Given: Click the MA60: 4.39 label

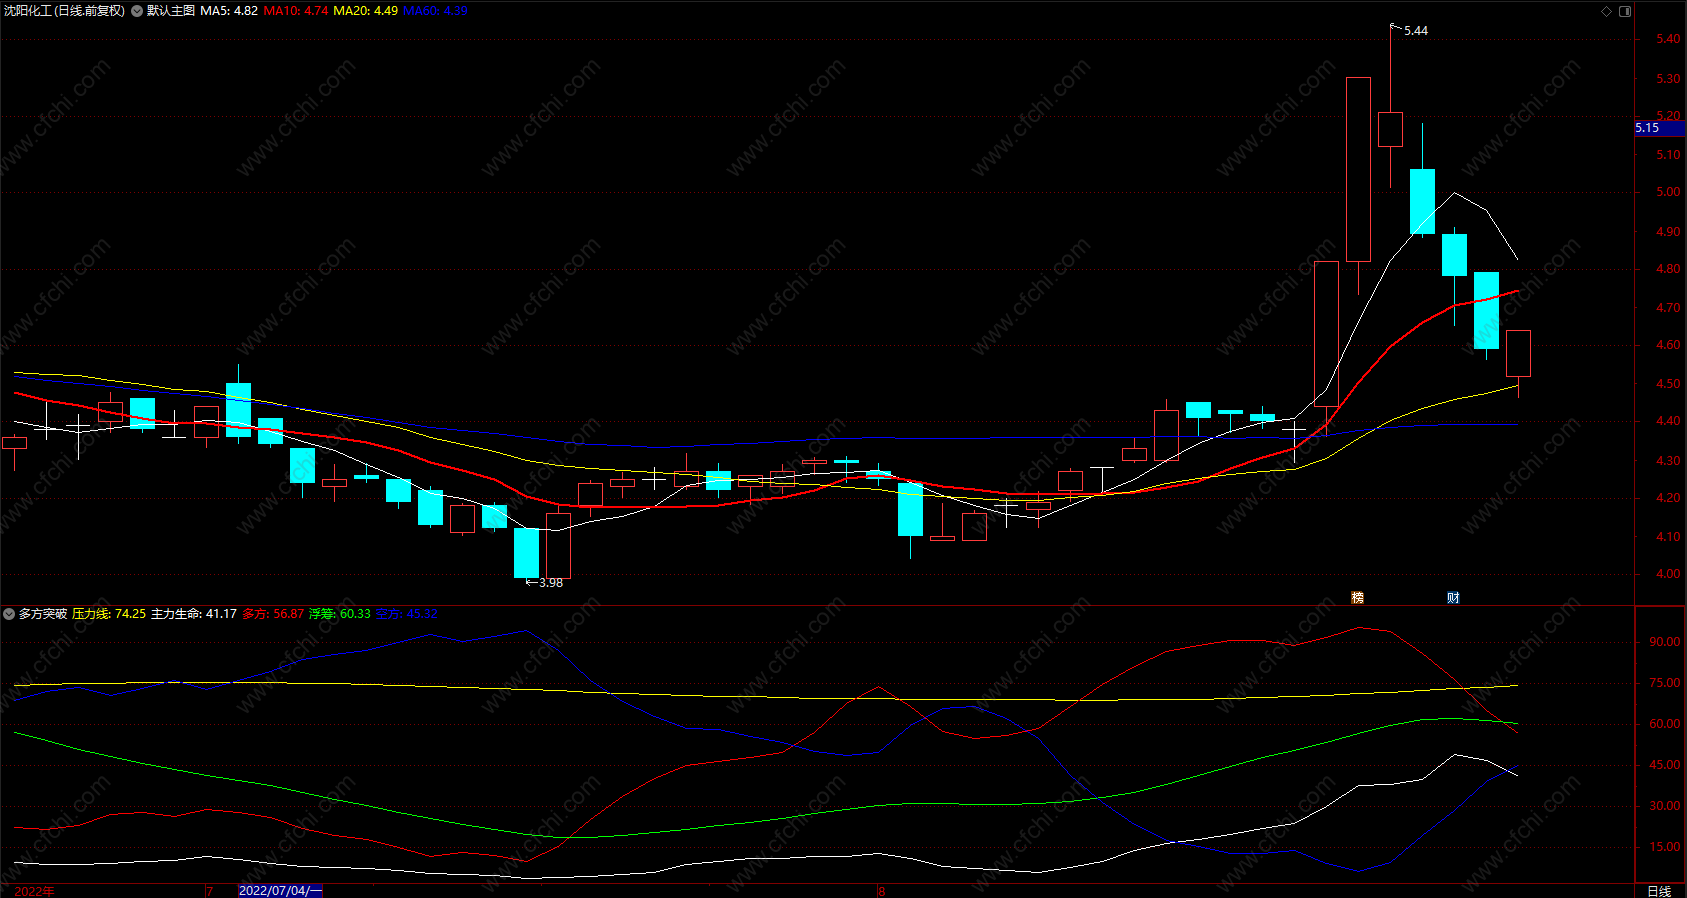Looking at the screenshot, I should tap(435, 11).
